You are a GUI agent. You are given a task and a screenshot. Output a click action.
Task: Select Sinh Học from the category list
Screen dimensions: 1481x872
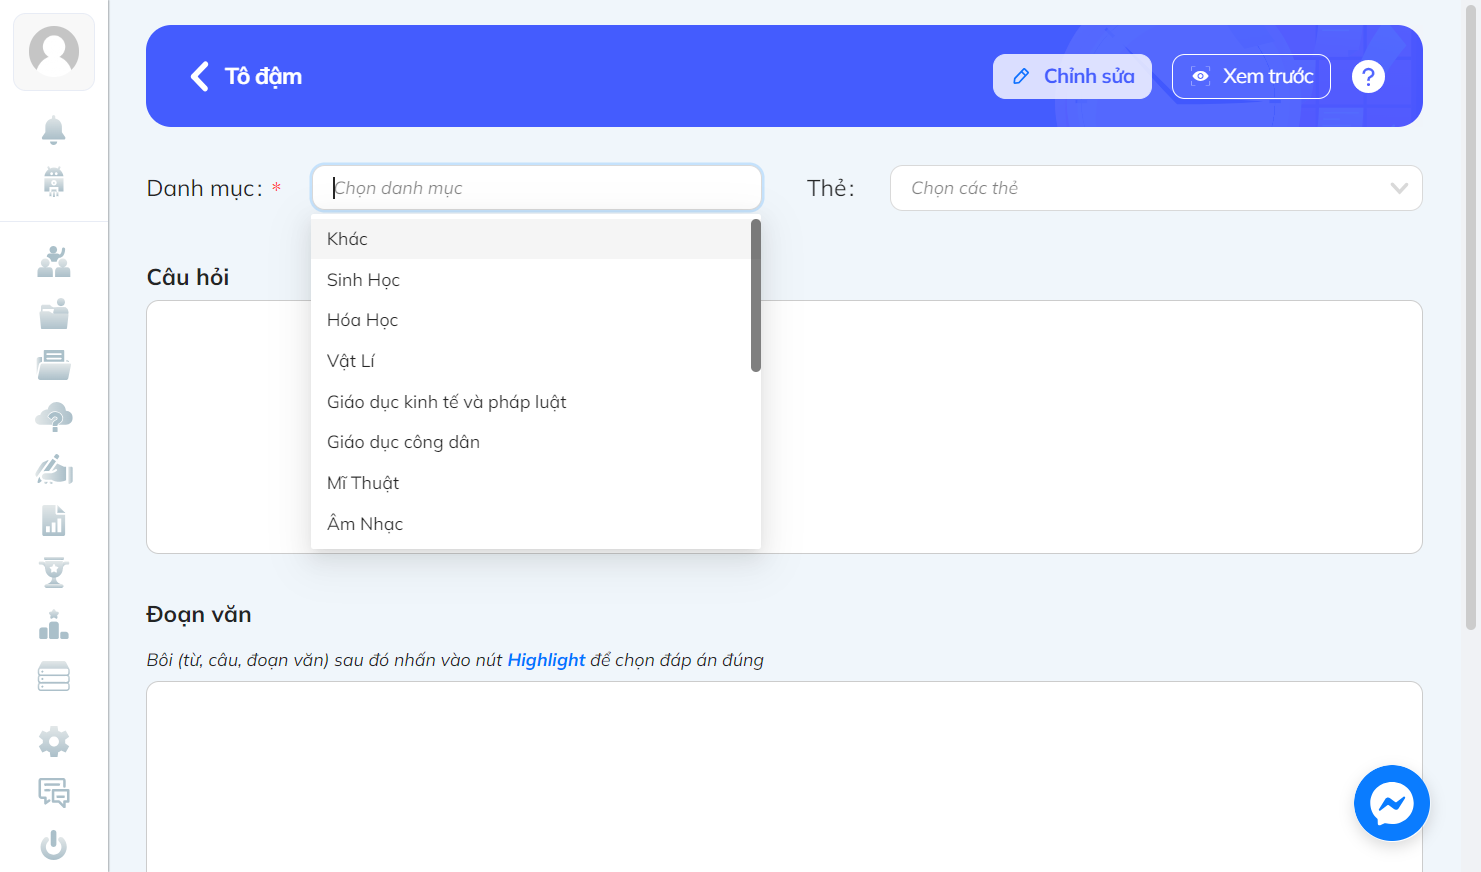(x=531, y=280)
